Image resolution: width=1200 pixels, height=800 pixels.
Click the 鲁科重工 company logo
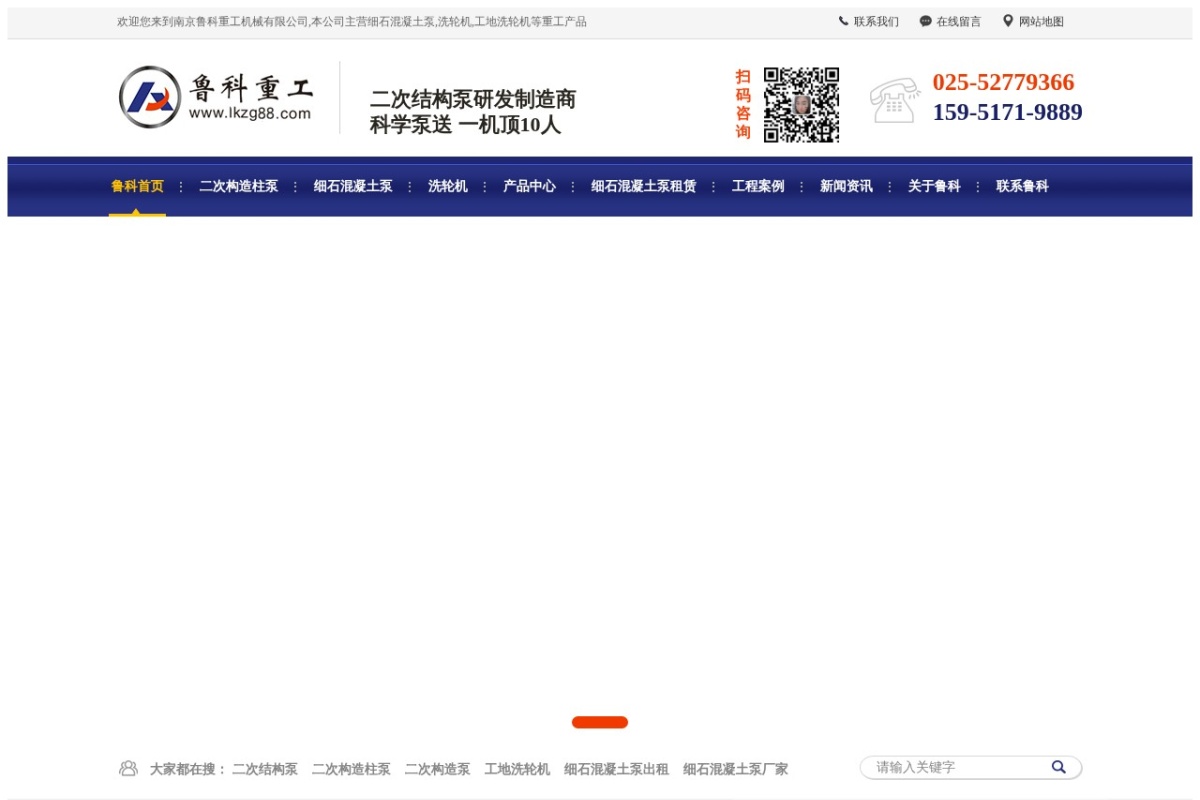pyautogui.click(x=216, y=97)
